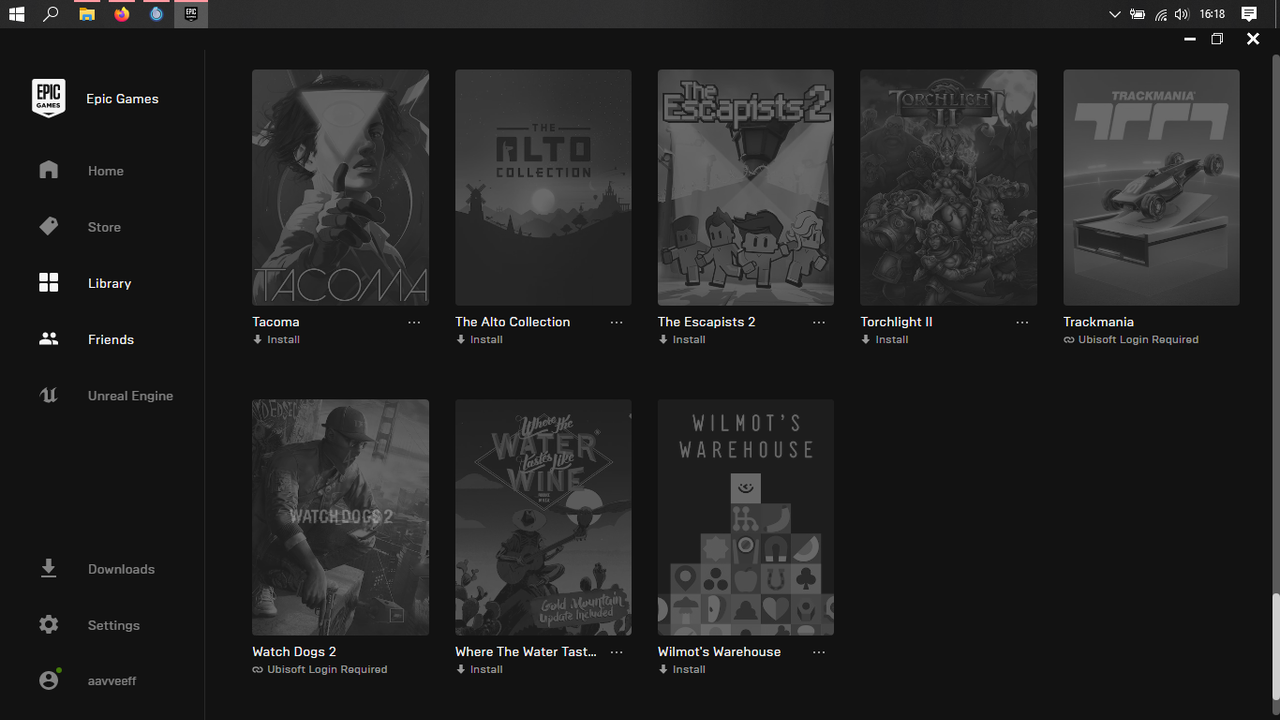Screen dimensions: 1280x720
Task: Open the Windows notification center
Action: click(1249, 14)
